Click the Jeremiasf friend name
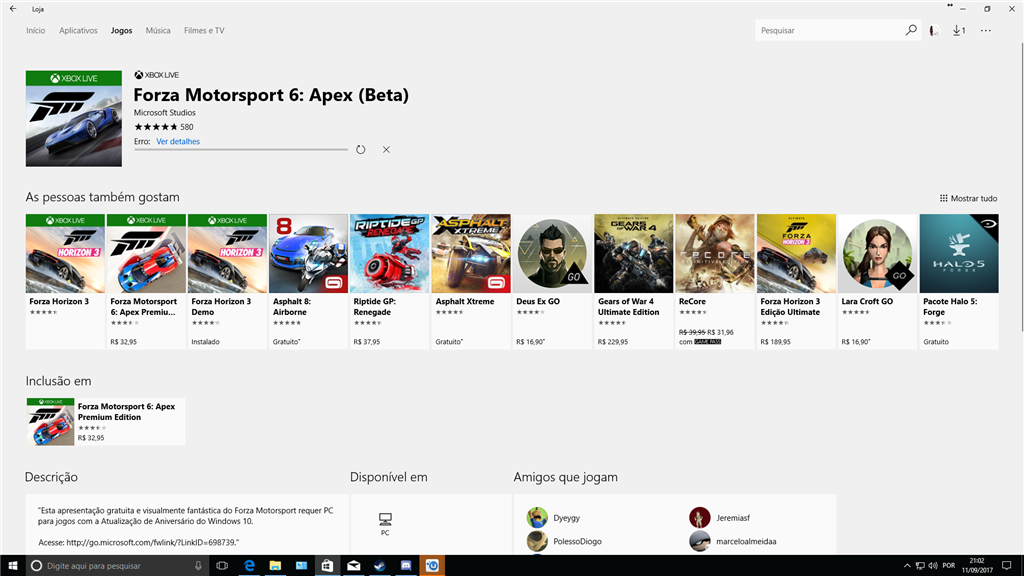The image size is (1024, 576). coord(733,518)
